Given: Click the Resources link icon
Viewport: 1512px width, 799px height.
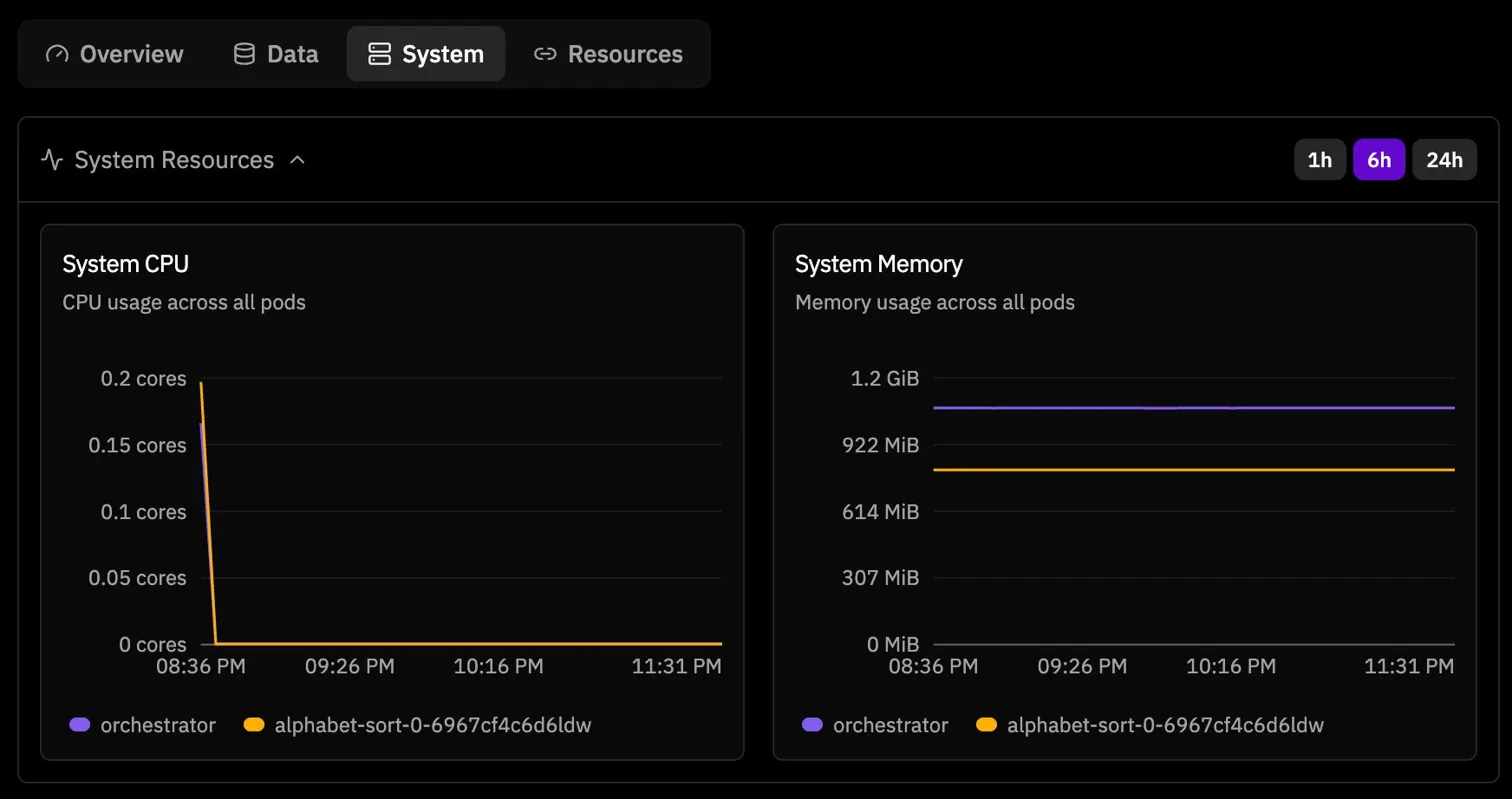Looking at the screenshot, I should pos(544,54).
